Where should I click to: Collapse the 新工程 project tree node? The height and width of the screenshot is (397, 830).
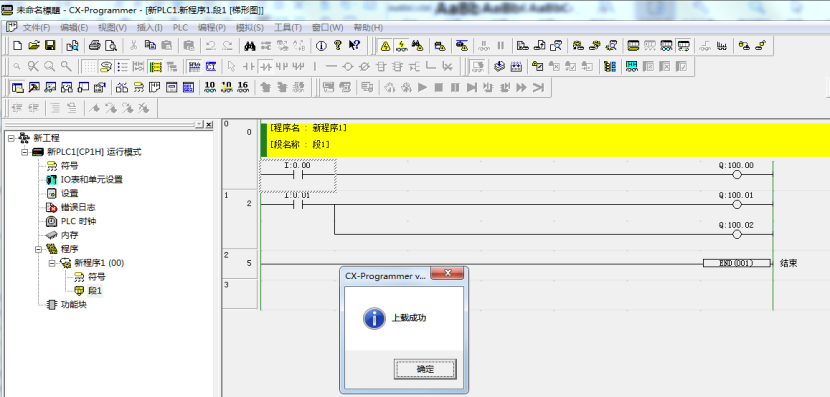11,138
